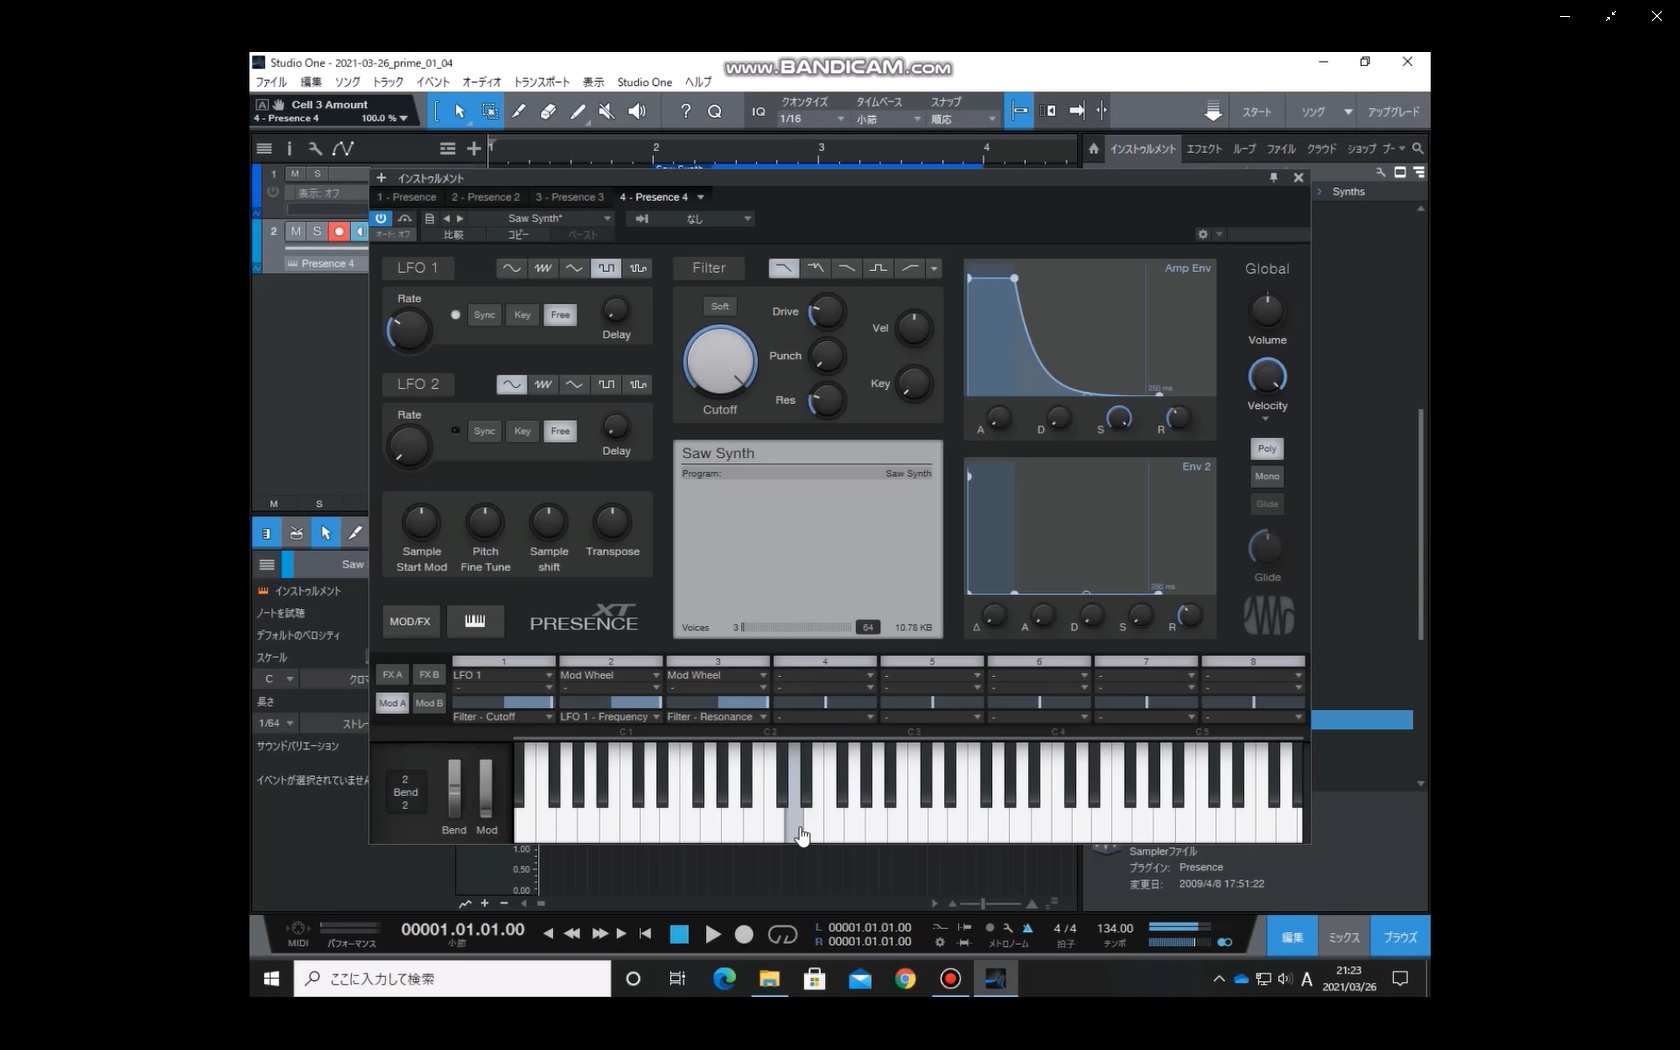The height and width of the screenshot is (1050, 1680).
Task: Show the Mod B page
Action: 429,703
